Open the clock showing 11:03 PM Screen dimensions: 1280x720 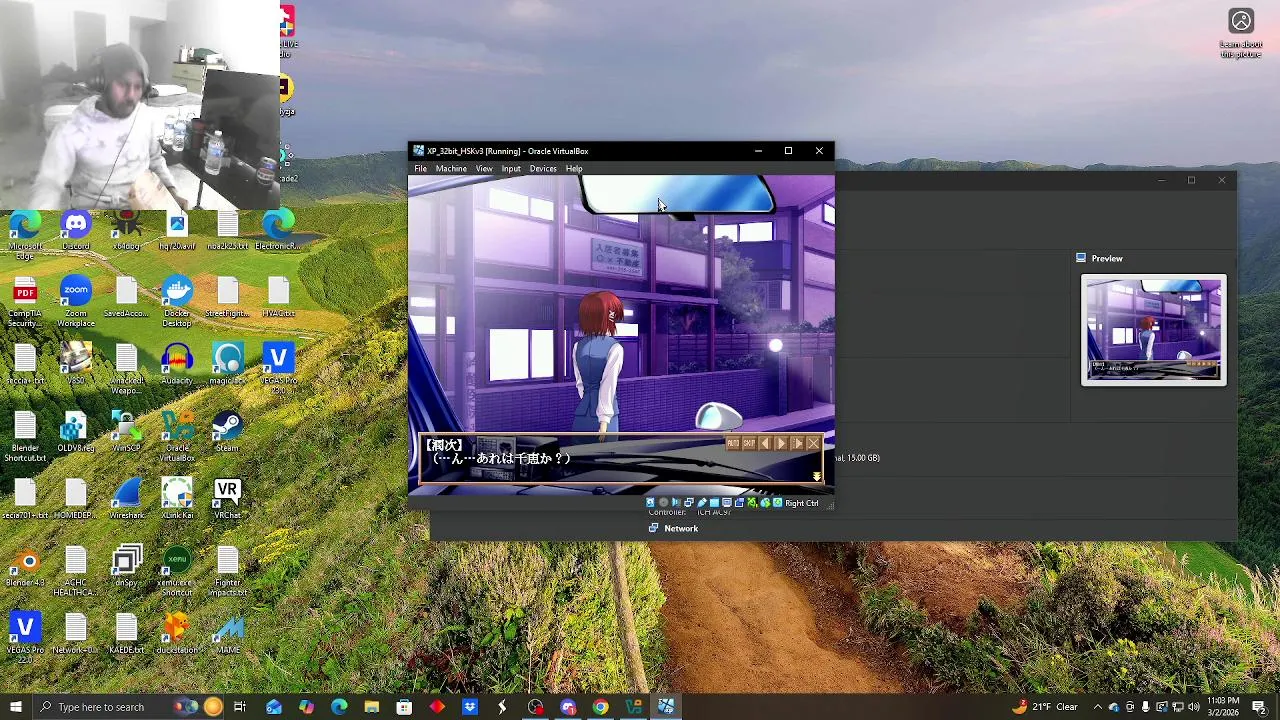pos(1223,707)
